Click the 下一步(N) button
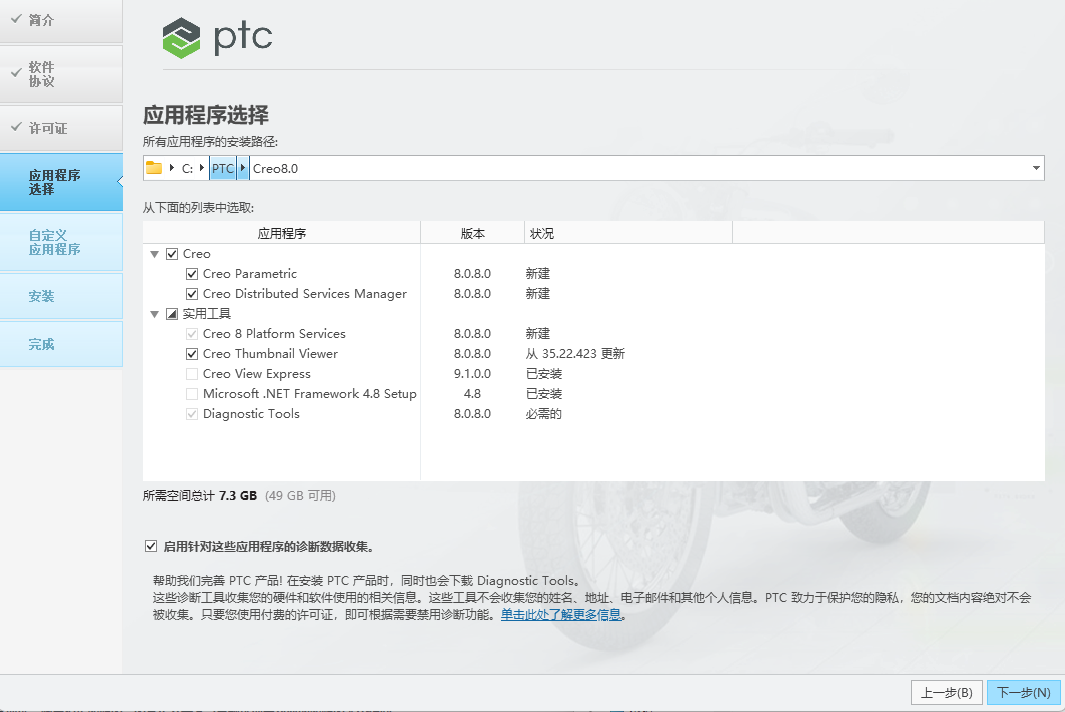This screenshot has height=712, width=1065. click(1024, 692)
